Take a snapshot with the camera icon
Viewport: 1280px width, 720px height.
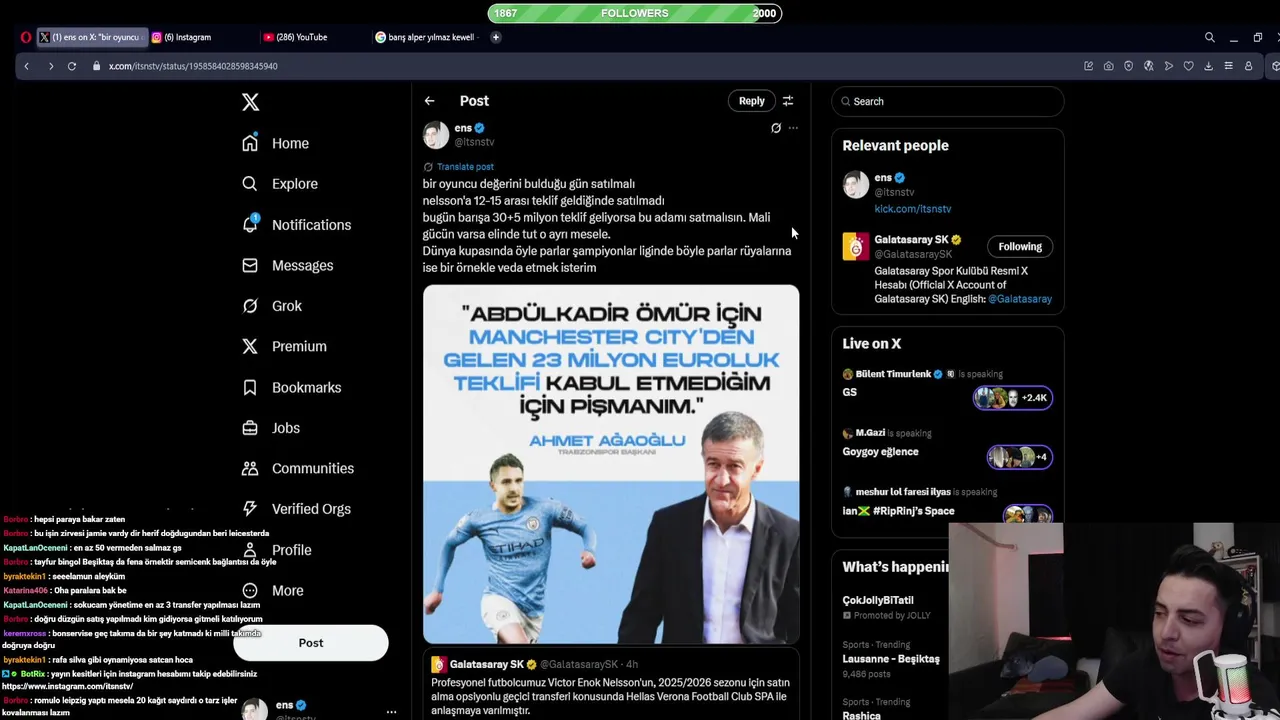(x=1108, y=66)
